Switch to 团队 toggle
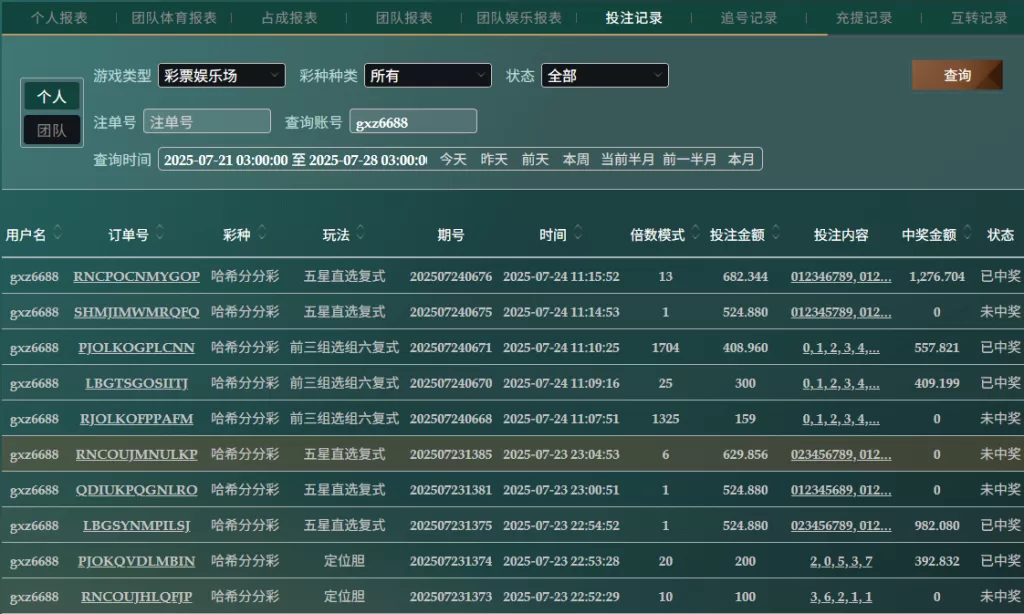 [52, 130]
